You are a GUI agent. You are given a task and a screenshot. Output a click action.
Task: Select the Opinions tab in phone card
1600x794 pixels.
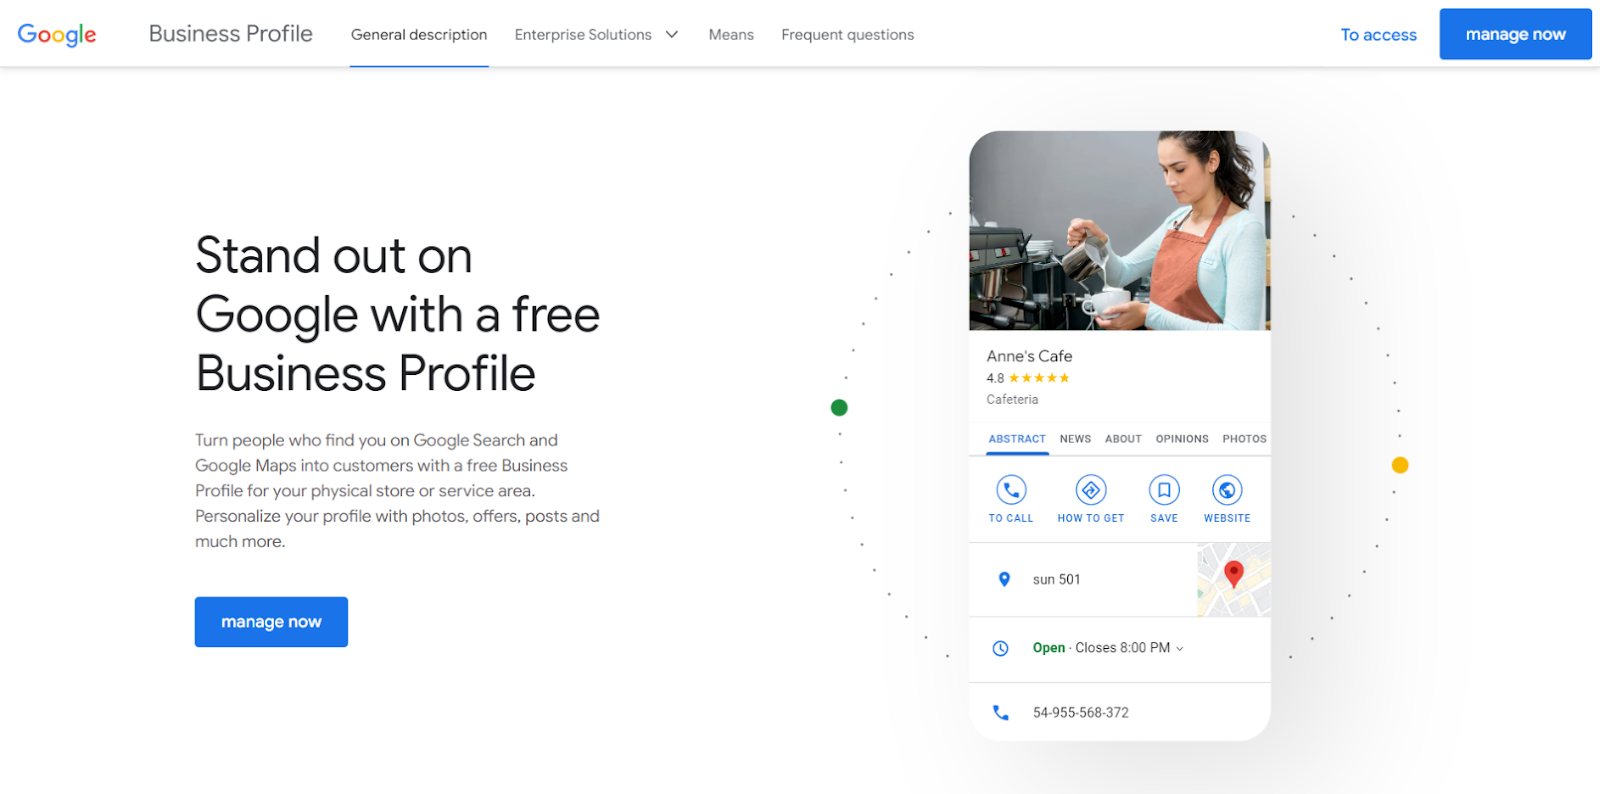point(1182,439)
